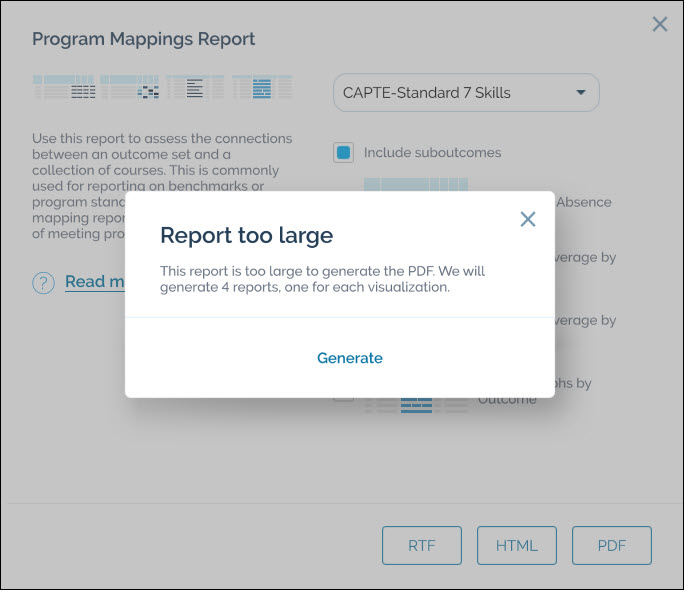Image resolution: width=684 pixels, height=590 pixels.
Task: Toggle the Include suboutcomes checkbox
Action: coord(343,153)
